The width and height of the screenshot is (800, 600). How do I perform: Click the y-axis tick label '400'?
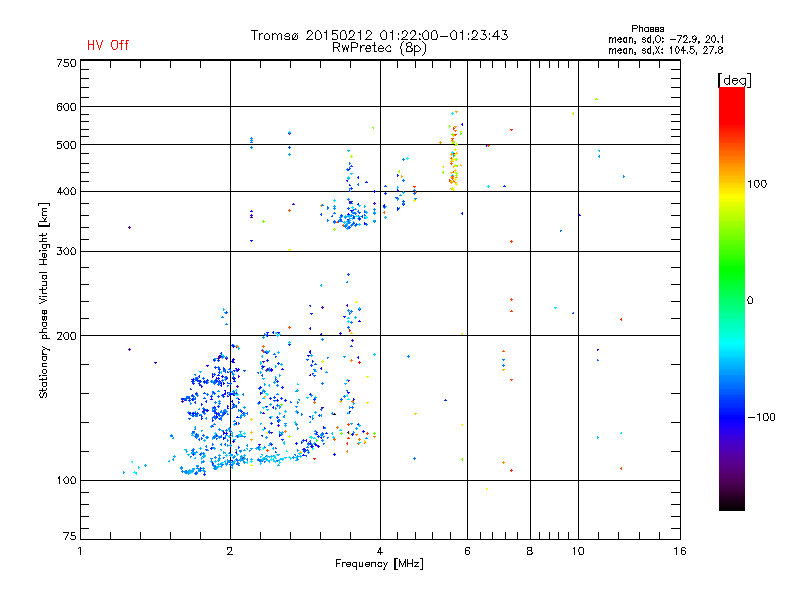(x=67, y=192)
